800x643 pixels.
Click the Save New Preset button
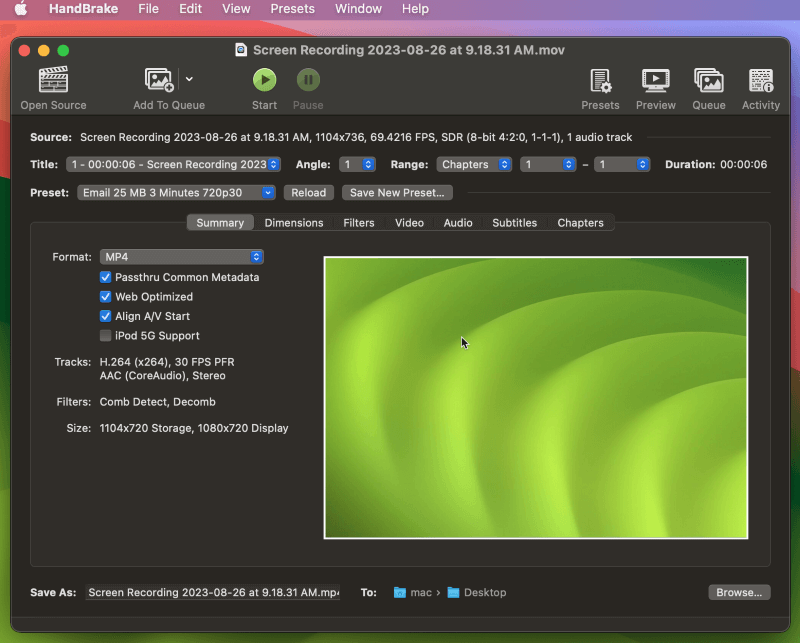(397, 193)
